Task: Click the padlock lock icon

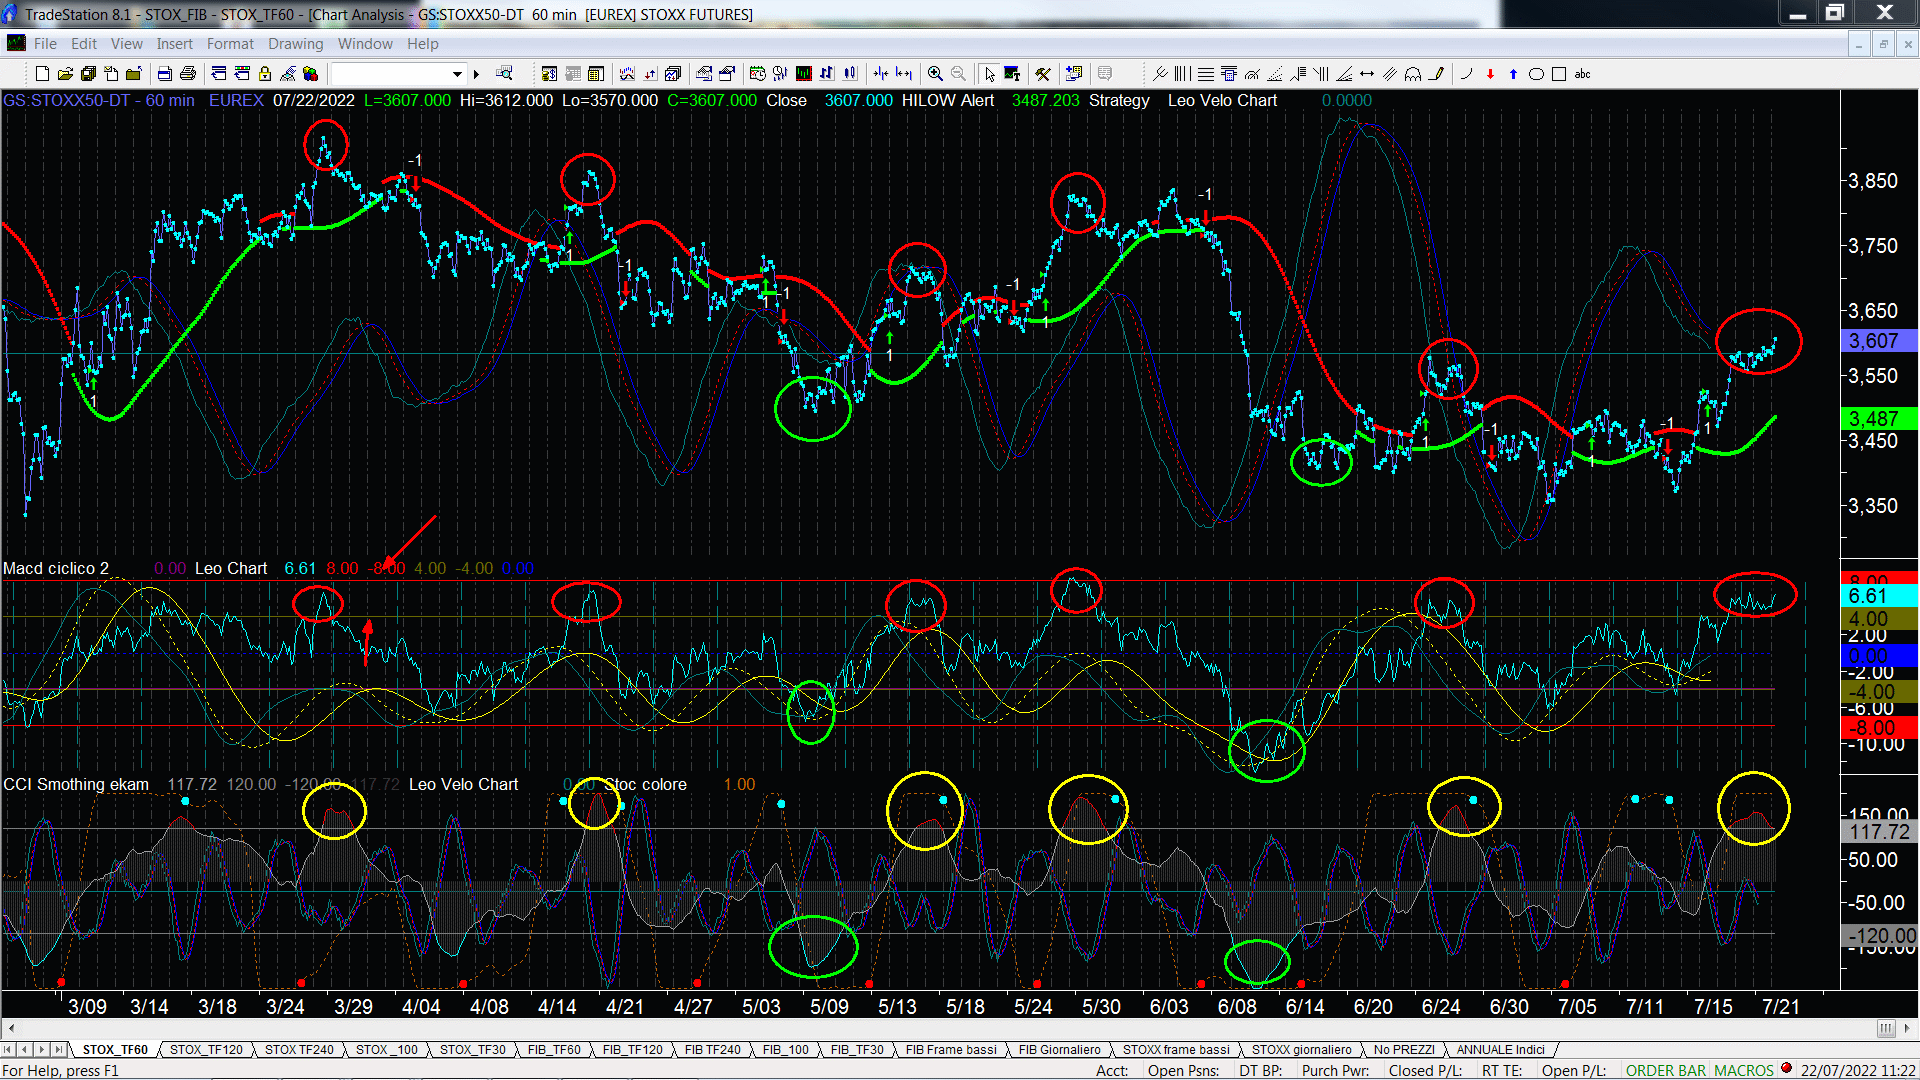Action: click(x=265, y=74)
